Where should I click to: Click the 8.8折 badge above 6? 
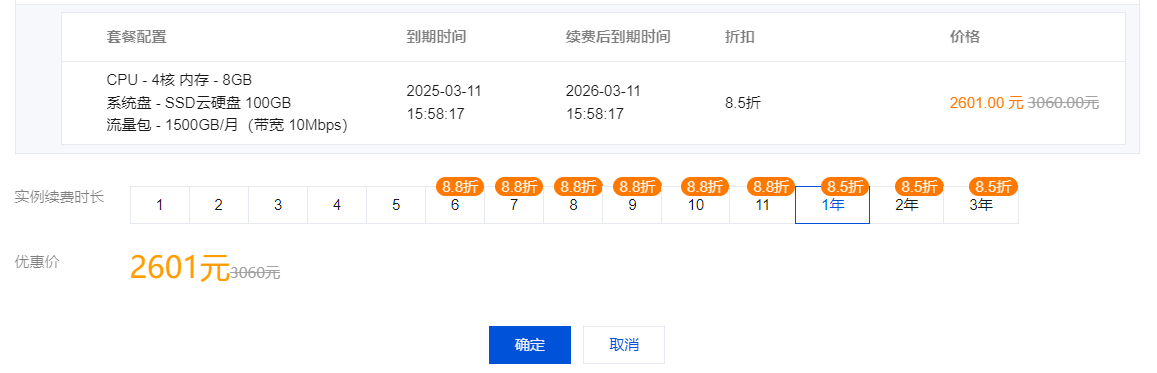(x=460, y=186)
